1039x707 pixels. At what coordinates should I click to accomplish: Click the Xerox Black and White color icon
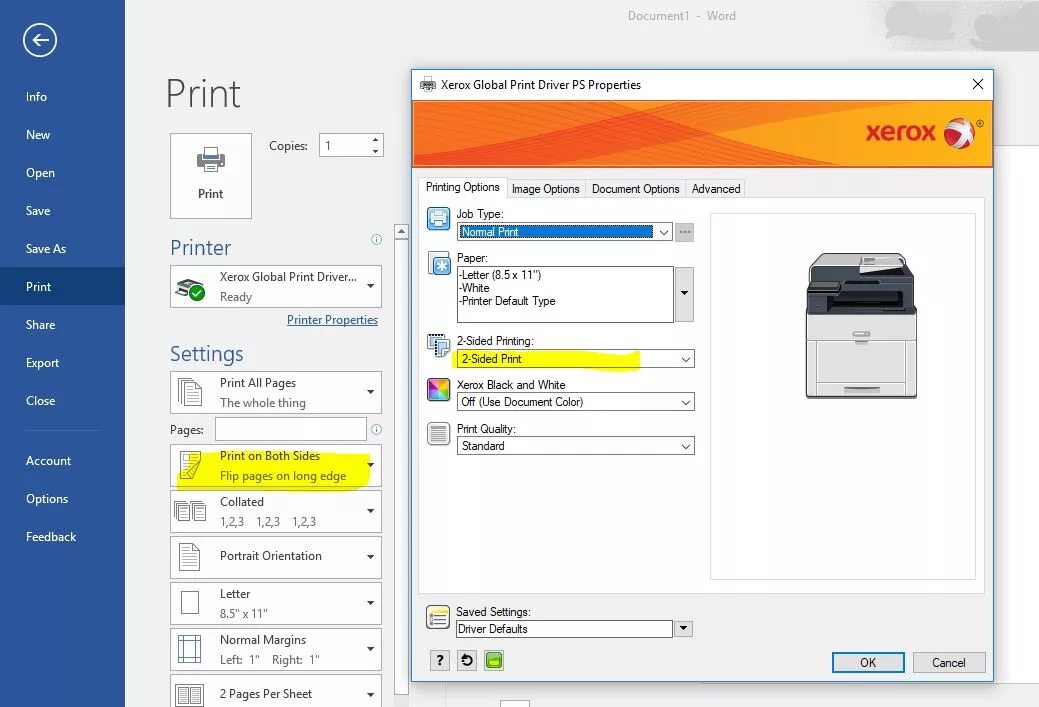438,390
